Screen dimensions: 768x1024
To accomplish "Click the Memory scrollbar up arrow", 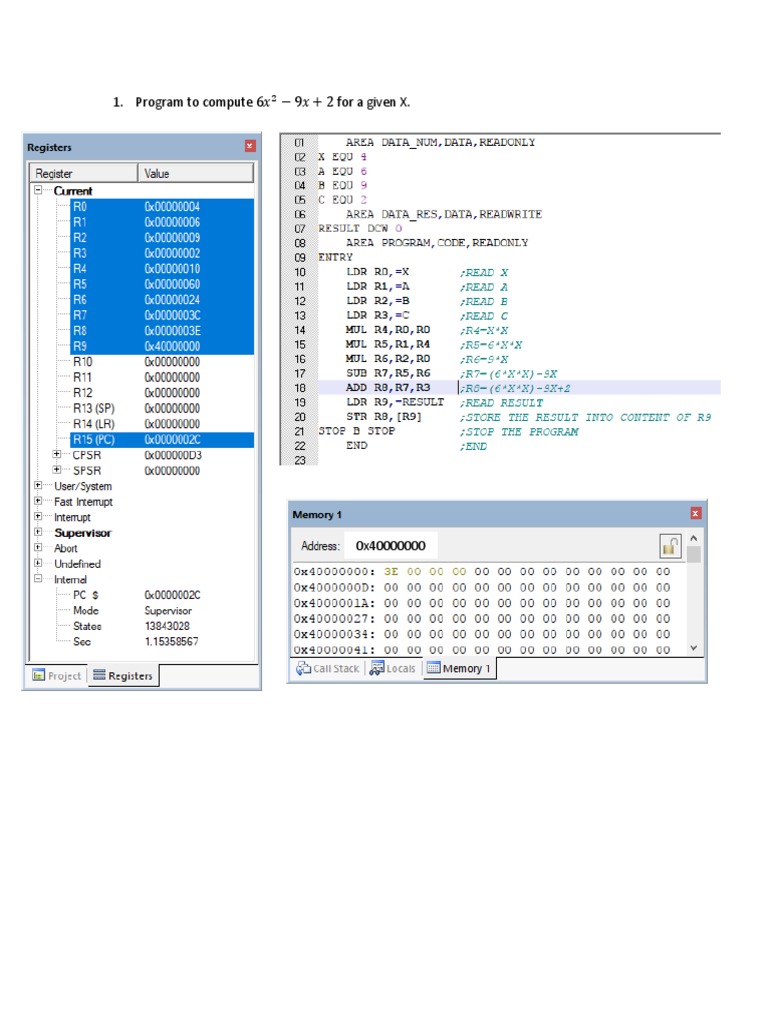I will 694,538.
